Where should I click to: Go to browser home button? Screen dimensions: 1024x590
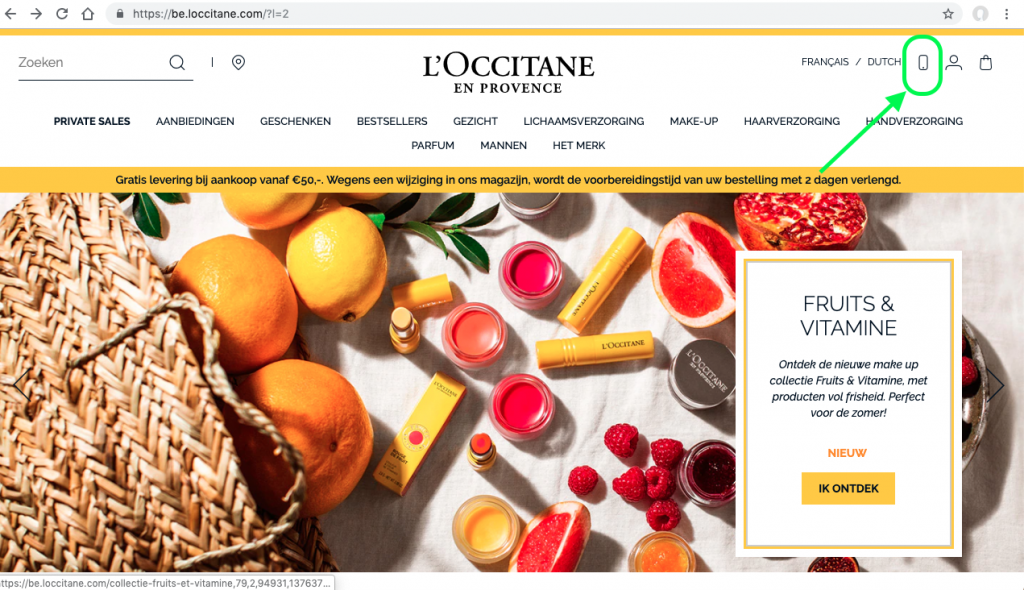(88, 14)
